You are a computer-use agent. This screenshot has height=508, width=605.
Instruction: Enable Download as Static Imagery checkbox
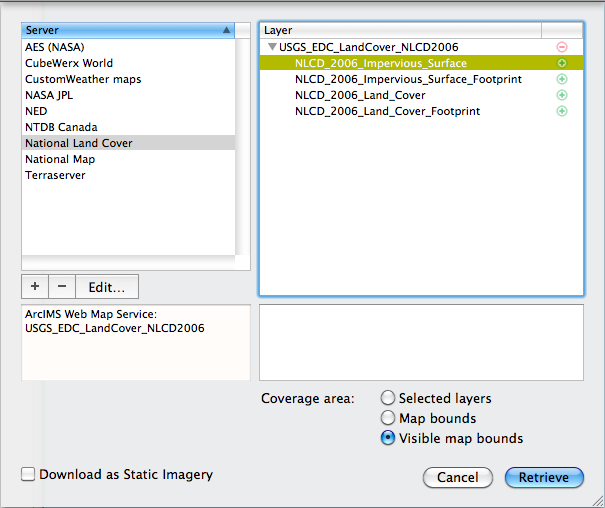coord(28,474)
